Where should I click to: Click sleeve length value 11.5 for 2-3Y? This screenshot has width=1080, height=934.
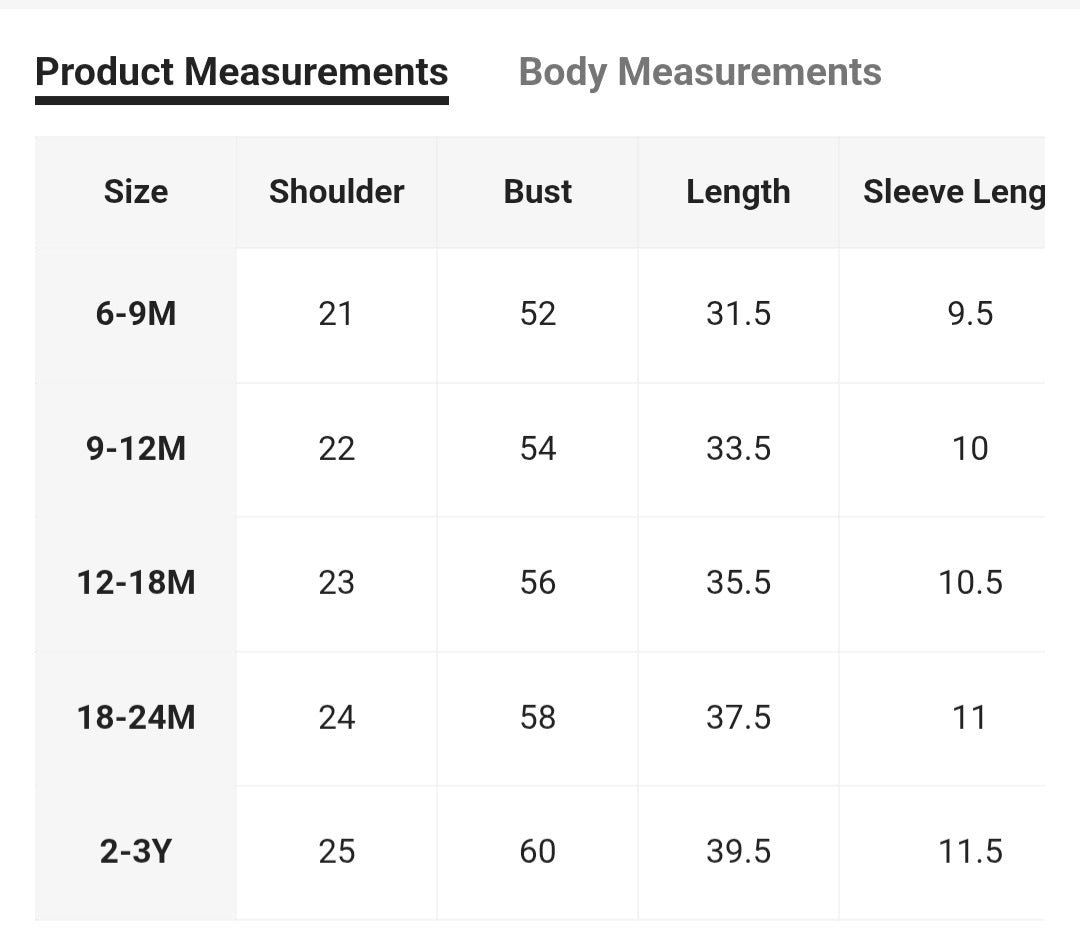point(970,851)
